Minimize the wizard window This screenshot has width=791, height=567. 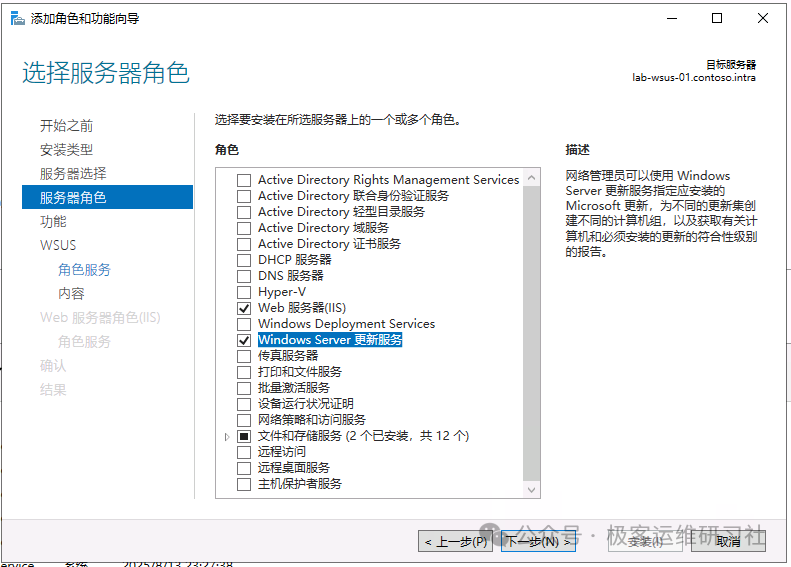click(671, 19)
